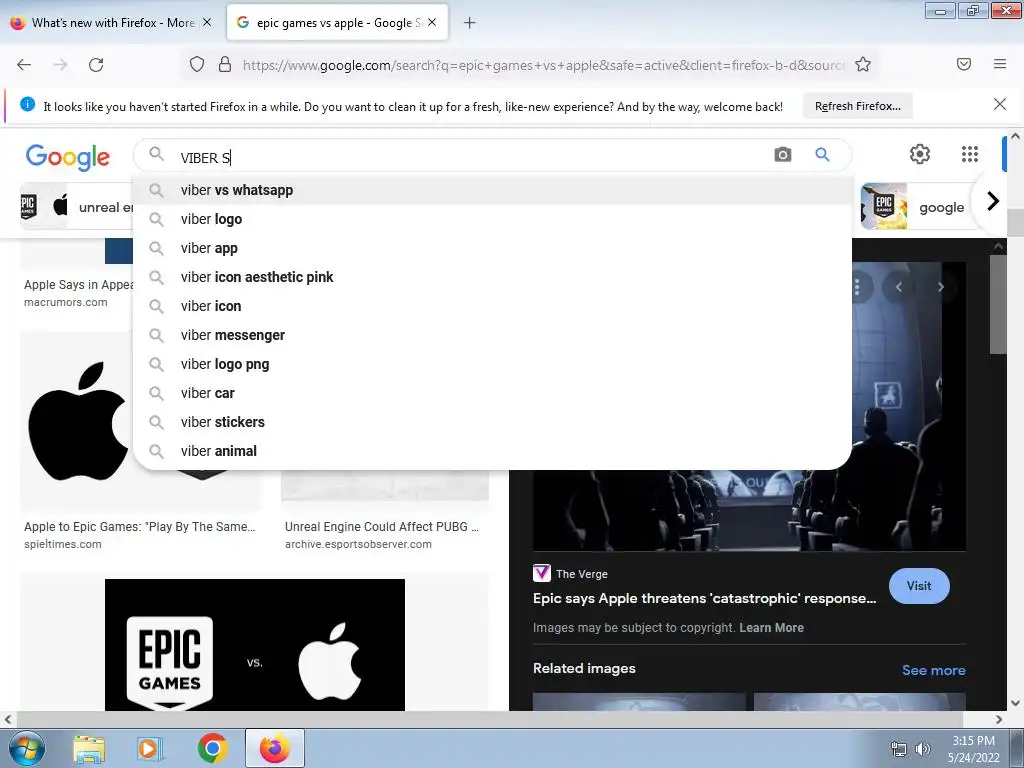Select suggestion 'viber stickers'
The width and height of the screenshot is (1024, 768).
[492, 422]
